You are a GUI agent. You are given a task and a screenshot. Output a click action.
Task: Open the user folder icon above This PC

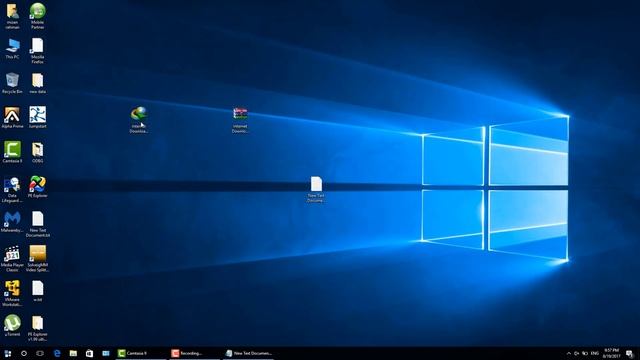pyautogui.click(x=12, y=16)
